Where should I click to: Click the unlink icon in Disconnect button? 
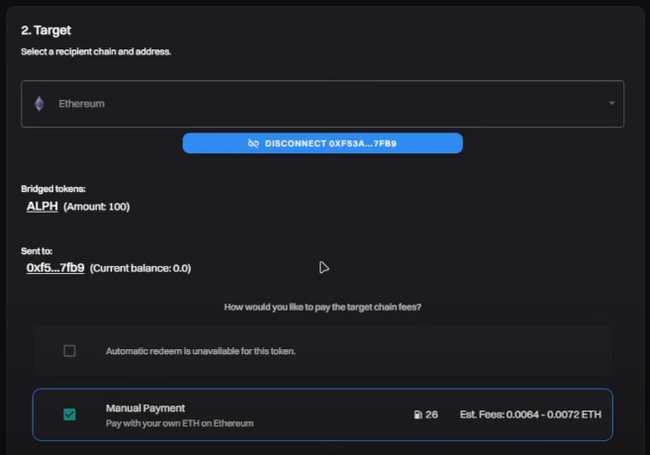pyautogui.click(x=253, y=143)
